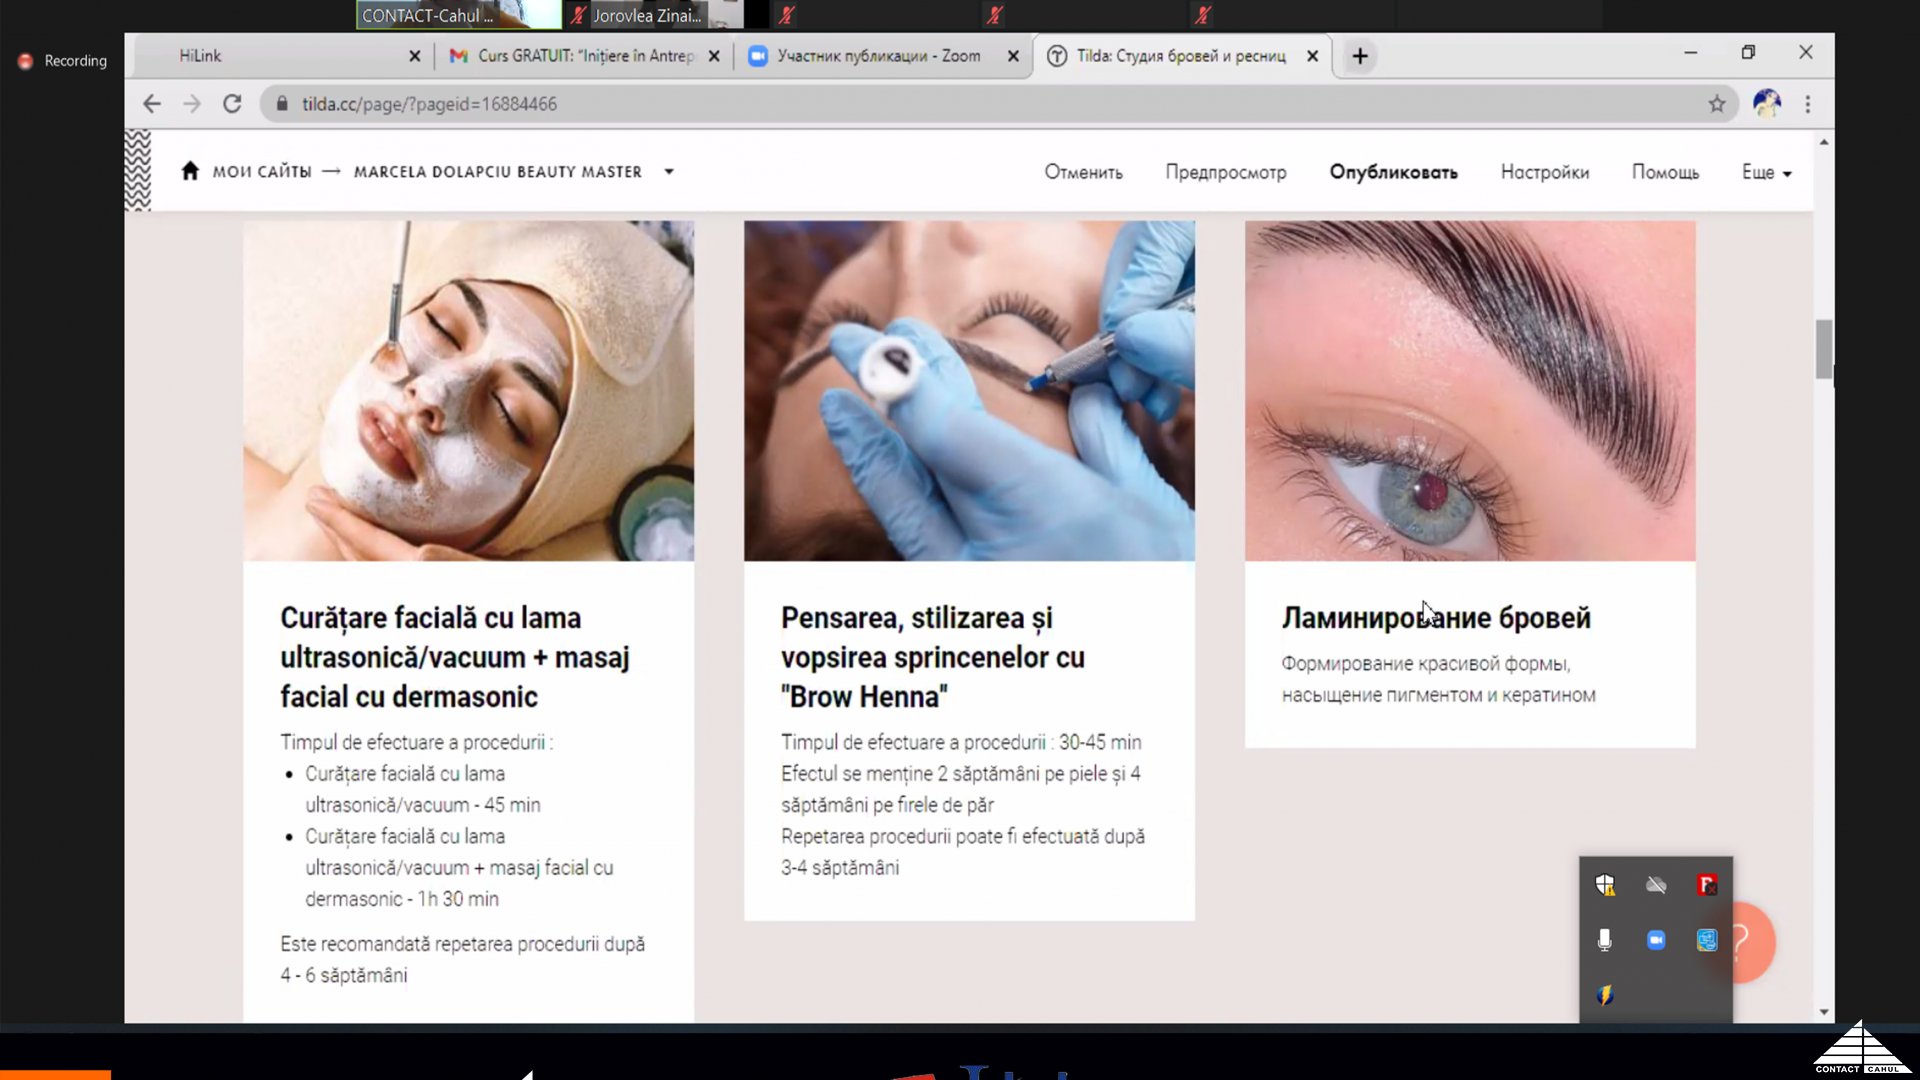
Task: Open Предпросмотр page preview
Action: (x=1225, y=172)
